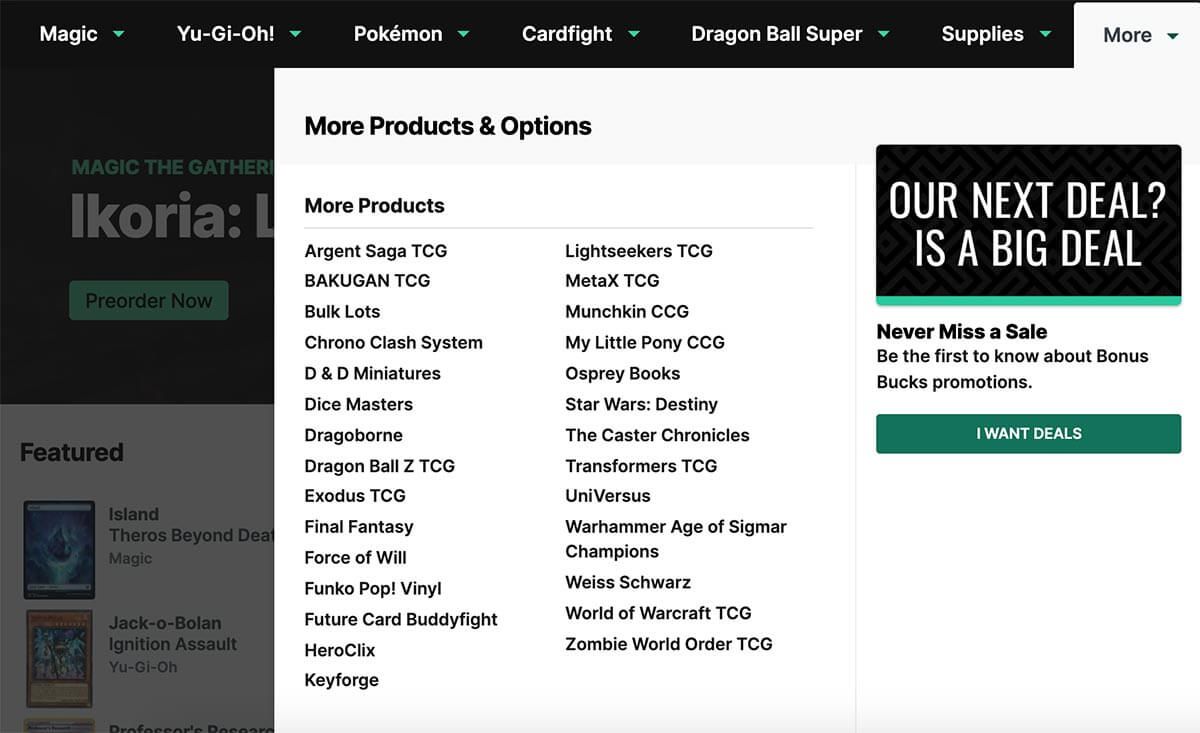Go to Dragoborne products

354,436
